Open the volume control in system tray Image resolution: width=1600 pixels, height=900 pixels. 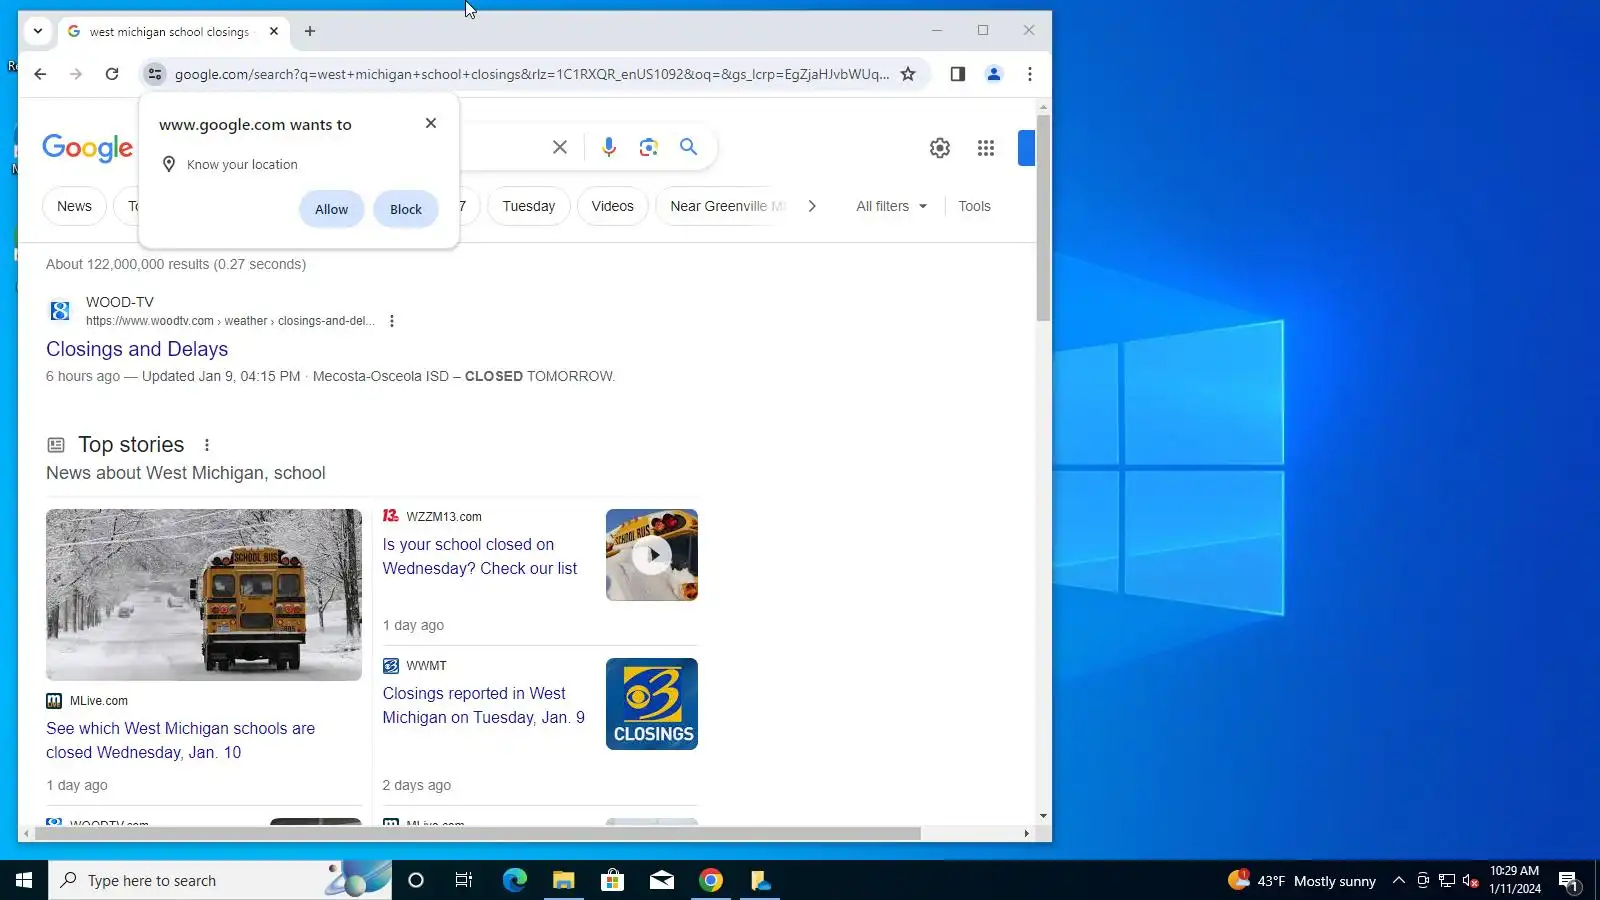click(1470, 881)
